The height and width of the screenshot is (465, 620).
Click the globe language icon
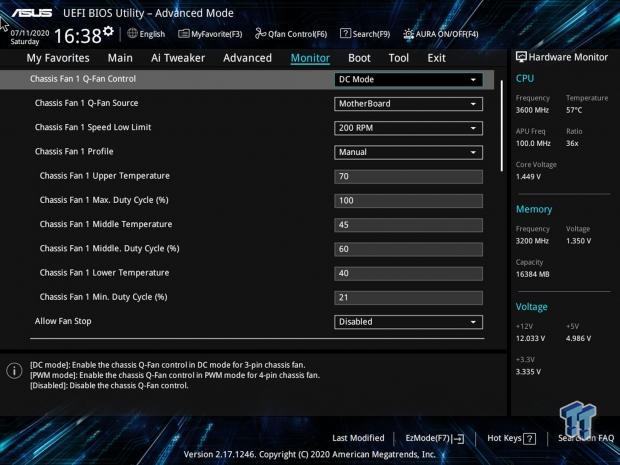pyautogui.click(x=132, y=34)
